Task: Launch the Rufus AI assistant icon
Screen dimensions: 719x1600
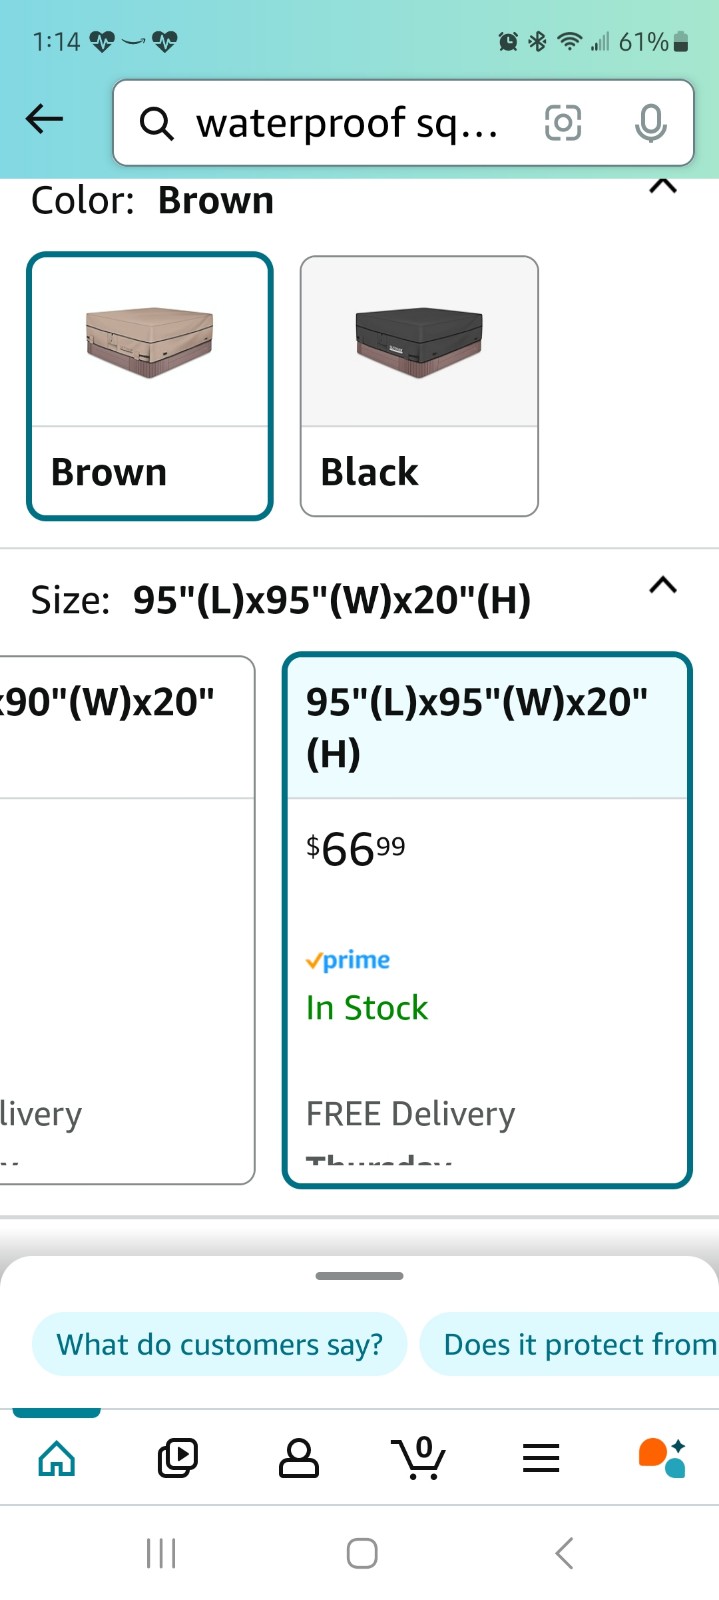Action: pyautogui.click(x=662, y=1458)
